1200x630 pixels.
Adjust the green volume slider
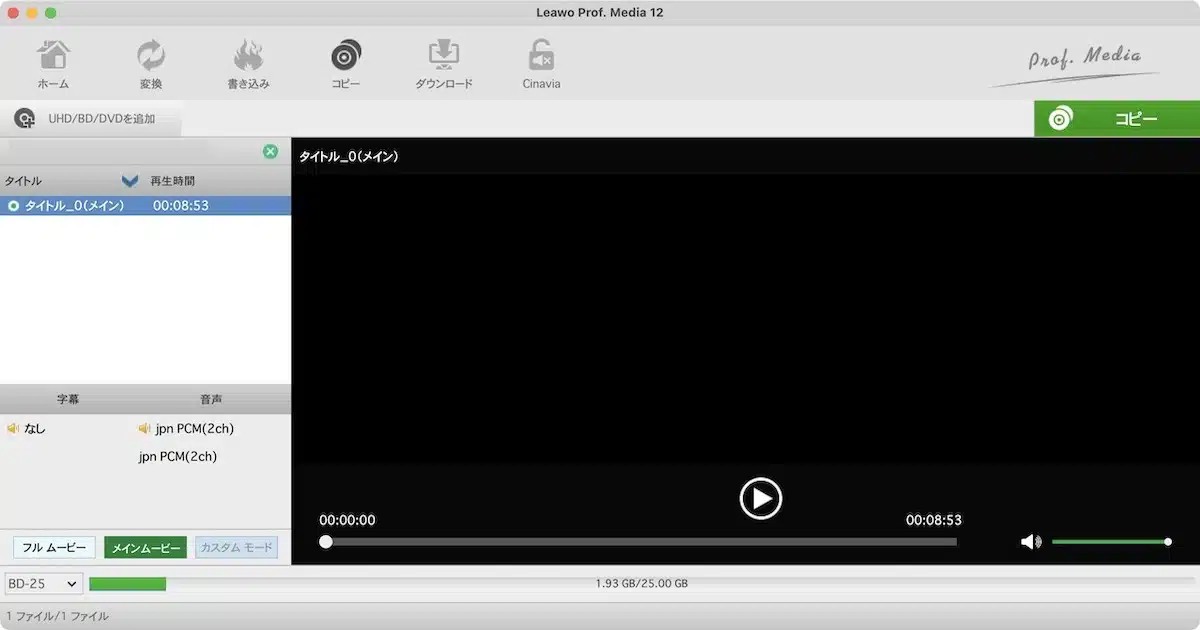1111,542
